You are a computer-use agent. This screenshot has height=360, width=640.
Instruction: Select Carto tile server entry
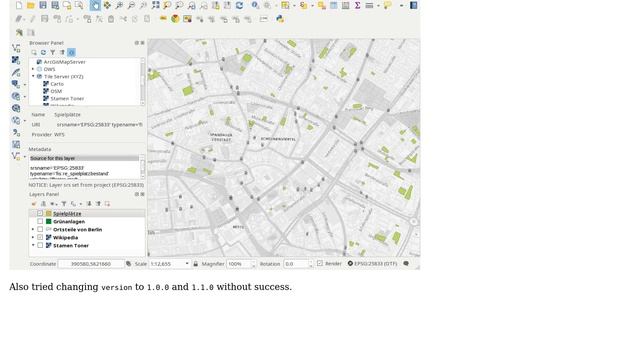point(57,84)
